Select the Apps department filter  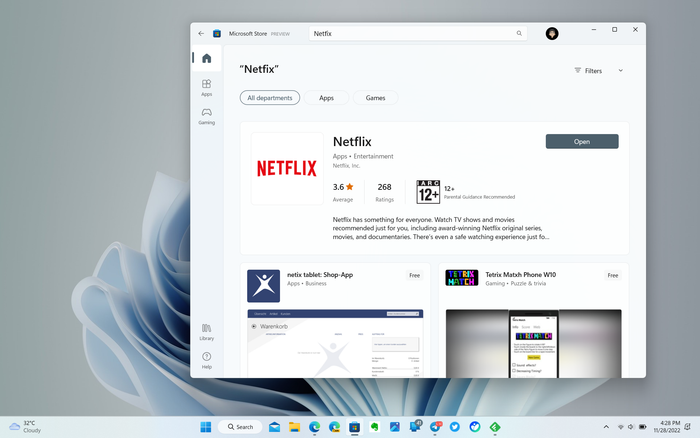click(326, 98)
